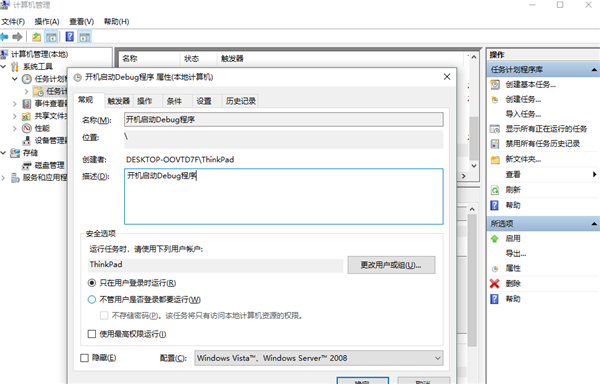Click the green arrow 启用 icon
The height and width of the screenshot is (384, 600).
coord(494,239)
